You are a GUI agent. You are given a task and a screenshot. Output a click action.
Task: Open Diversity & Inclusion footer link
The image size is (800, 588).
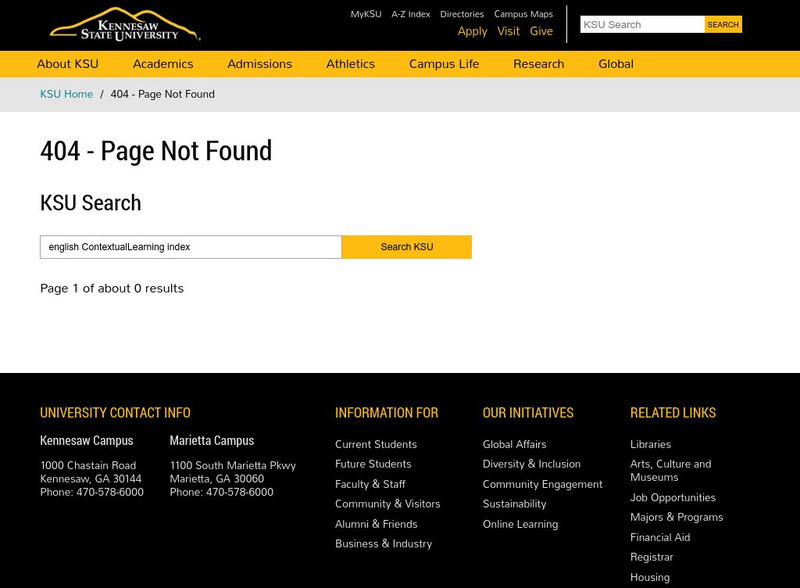[532, 464]
